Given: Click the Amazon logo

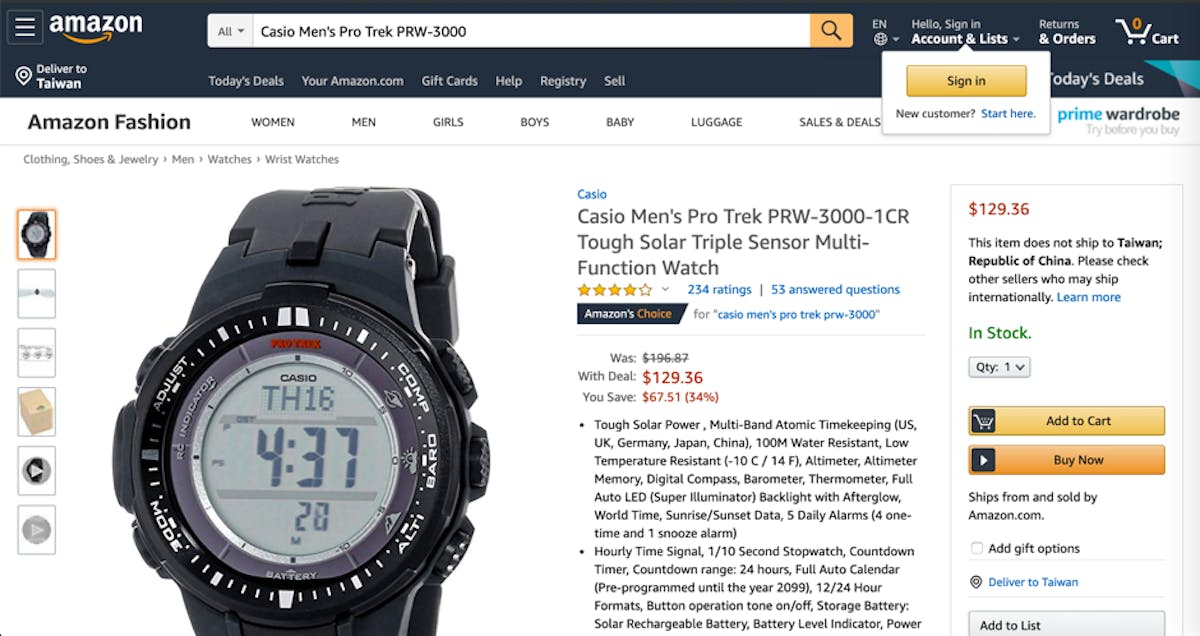Looking at the screenshot, I should [95, 28].
